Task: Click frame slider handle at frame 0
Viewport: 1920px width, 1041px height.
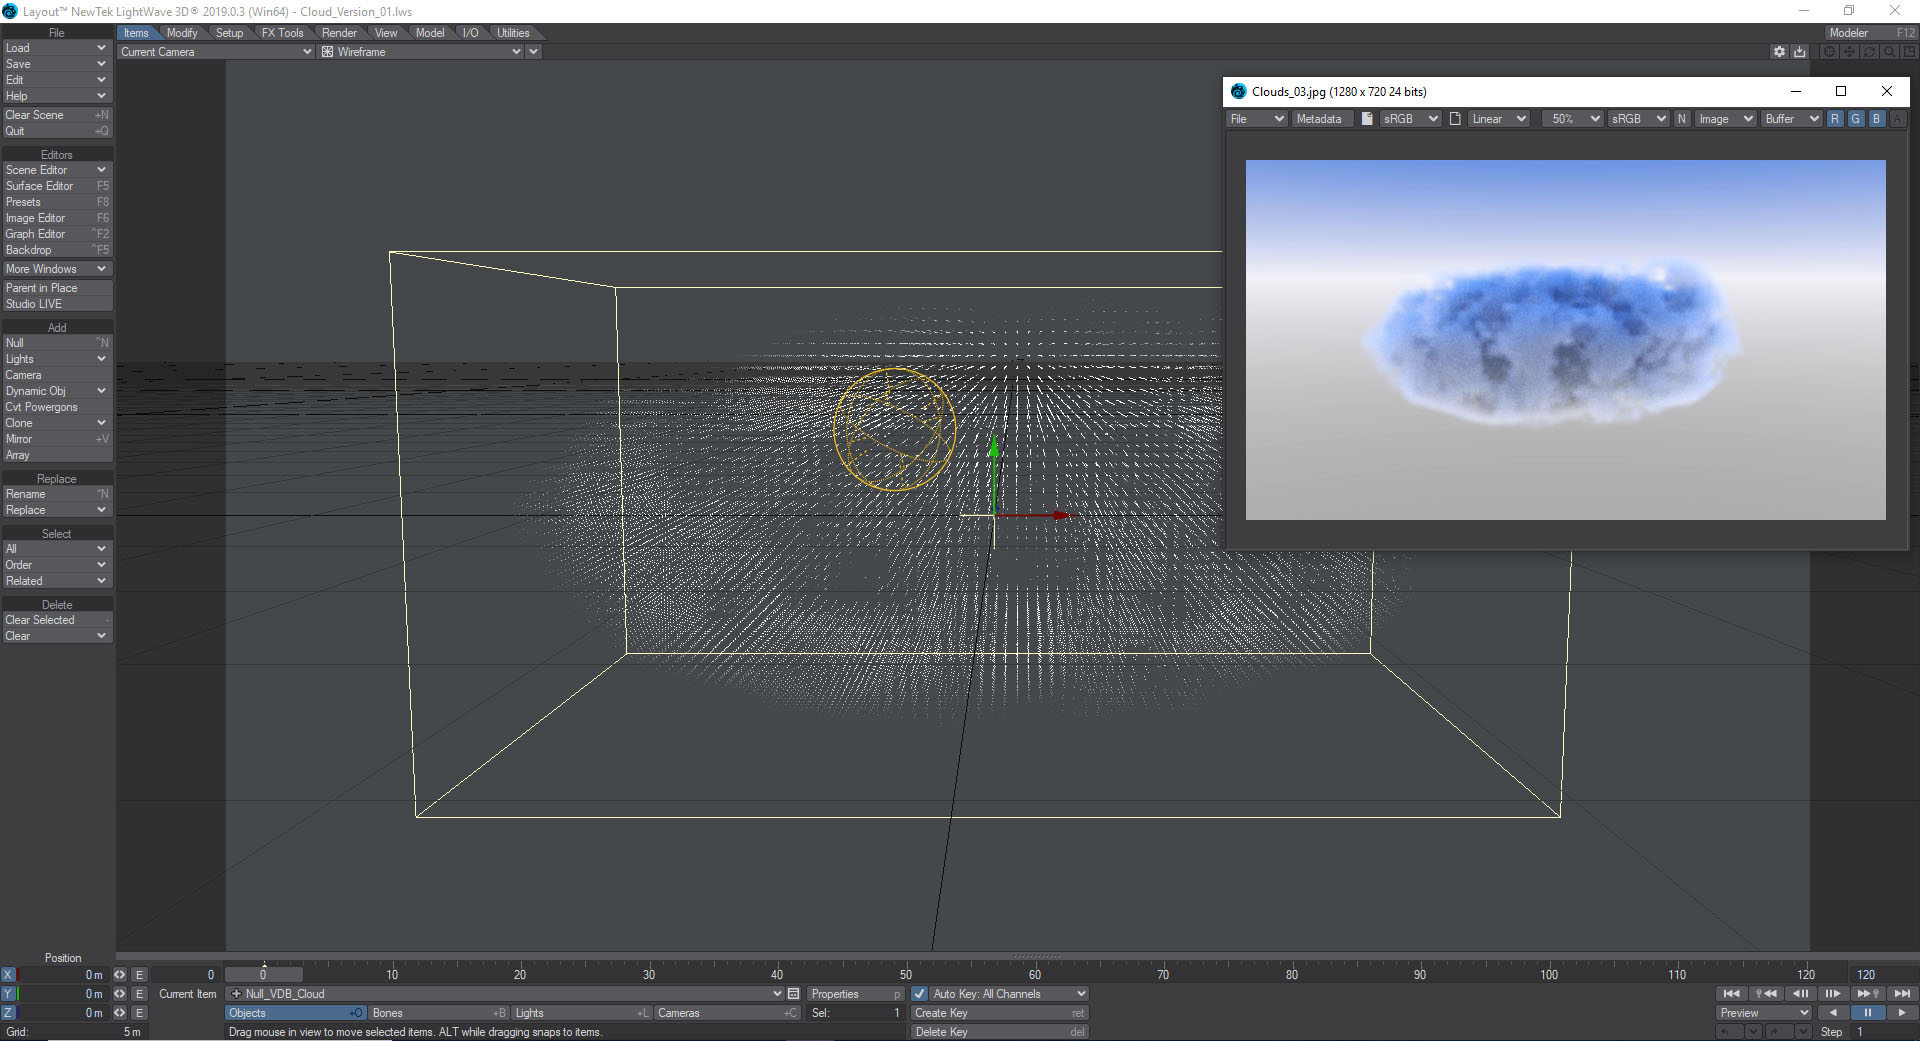Action: pyautogui.click(x=263, y=974)
